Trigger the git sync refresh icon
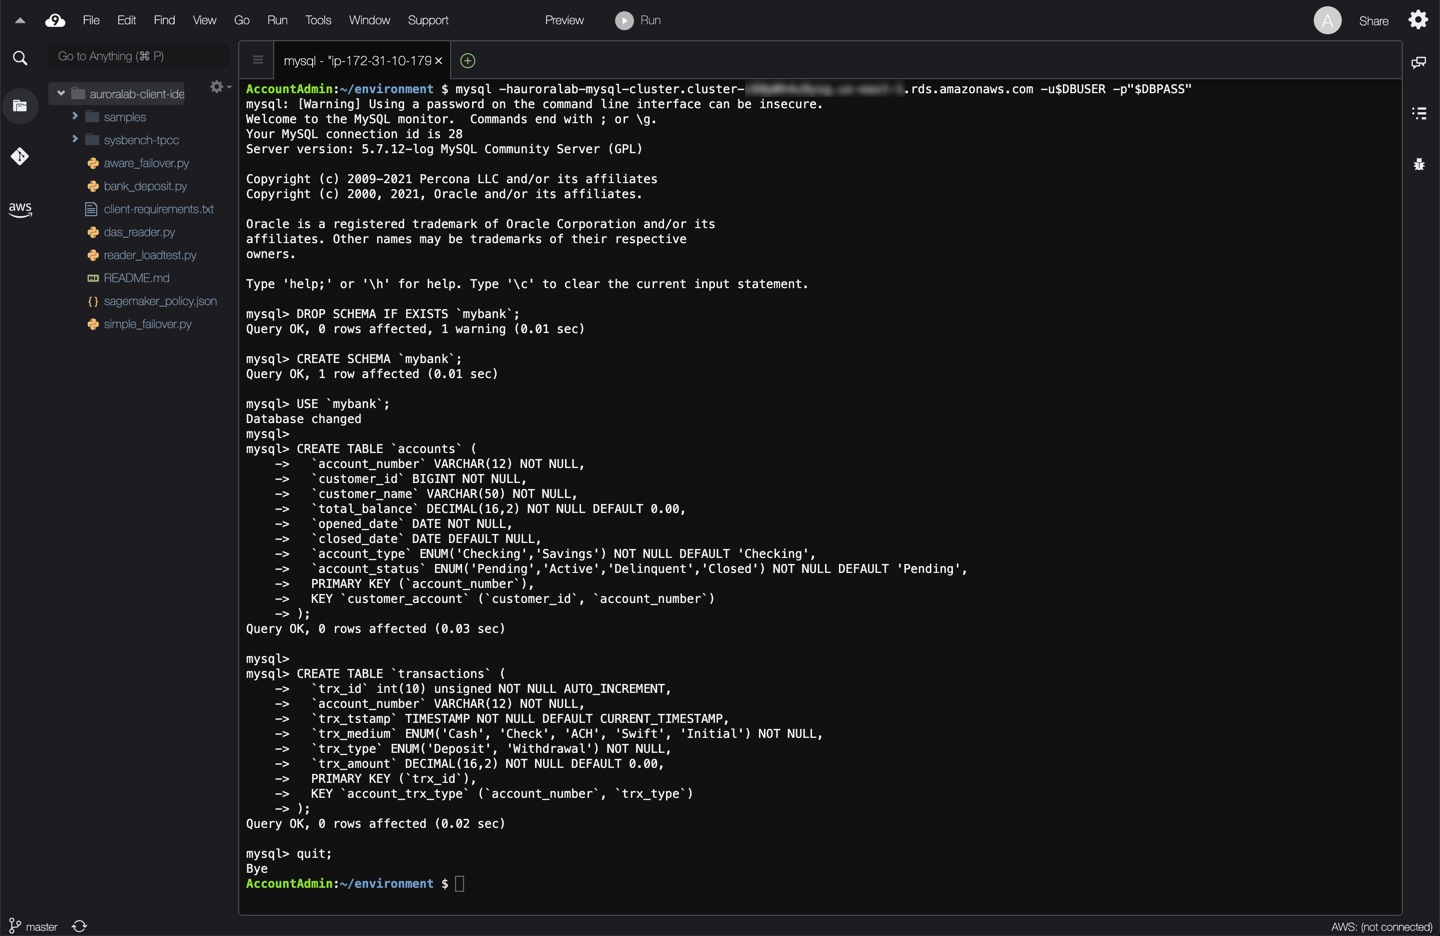This screenshot has width=1440, height=936. coord(79,926)
